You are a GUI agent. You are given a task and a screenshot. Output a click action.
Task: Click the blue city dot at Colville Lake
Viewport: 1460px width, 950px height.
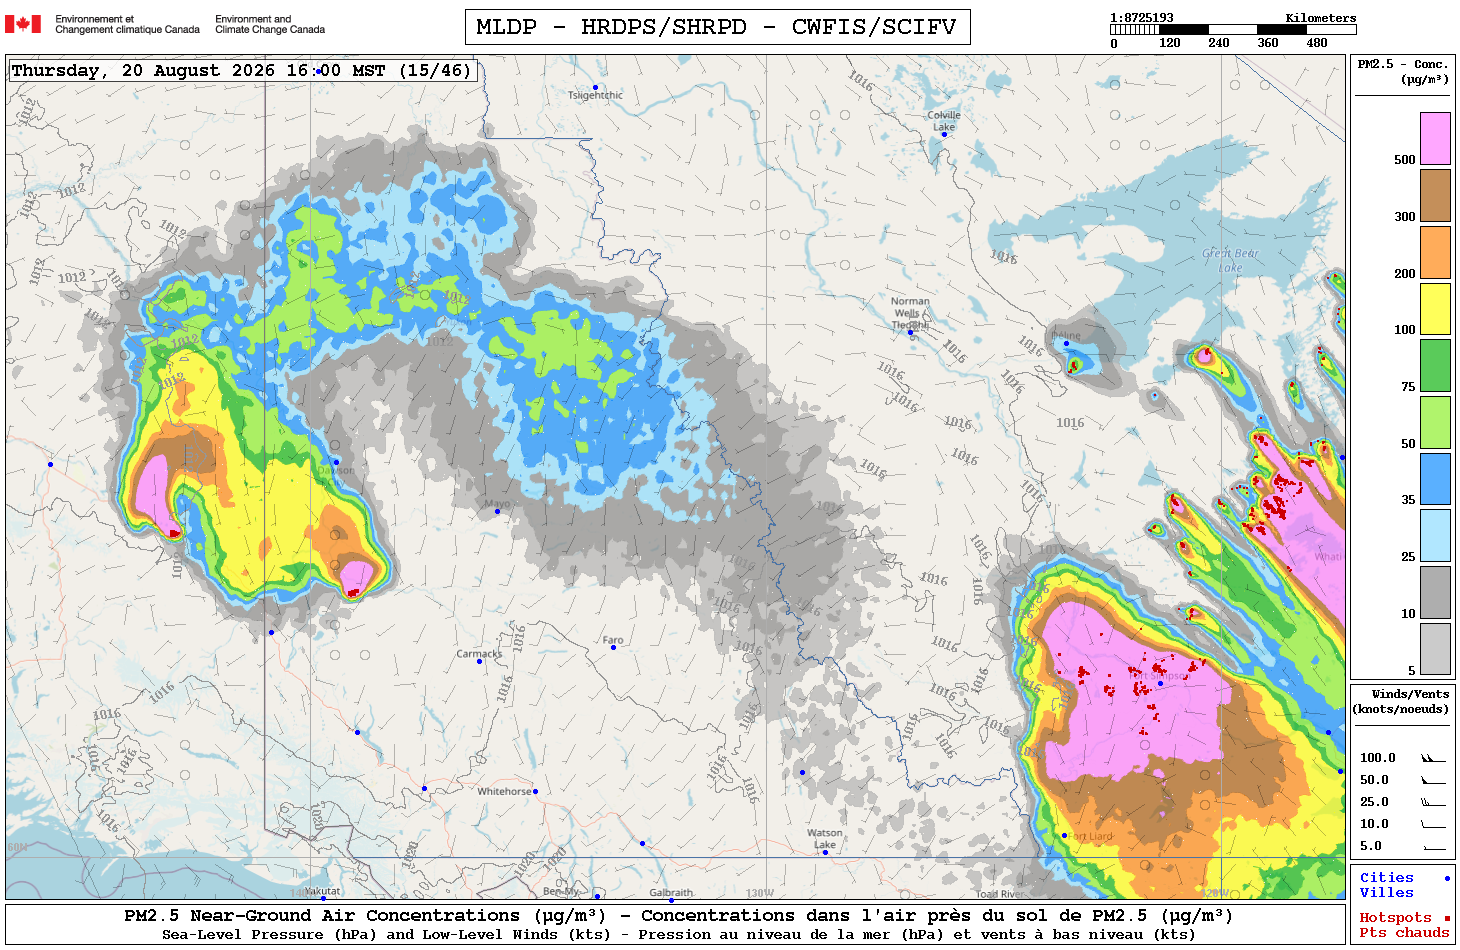tap(944, 134)
